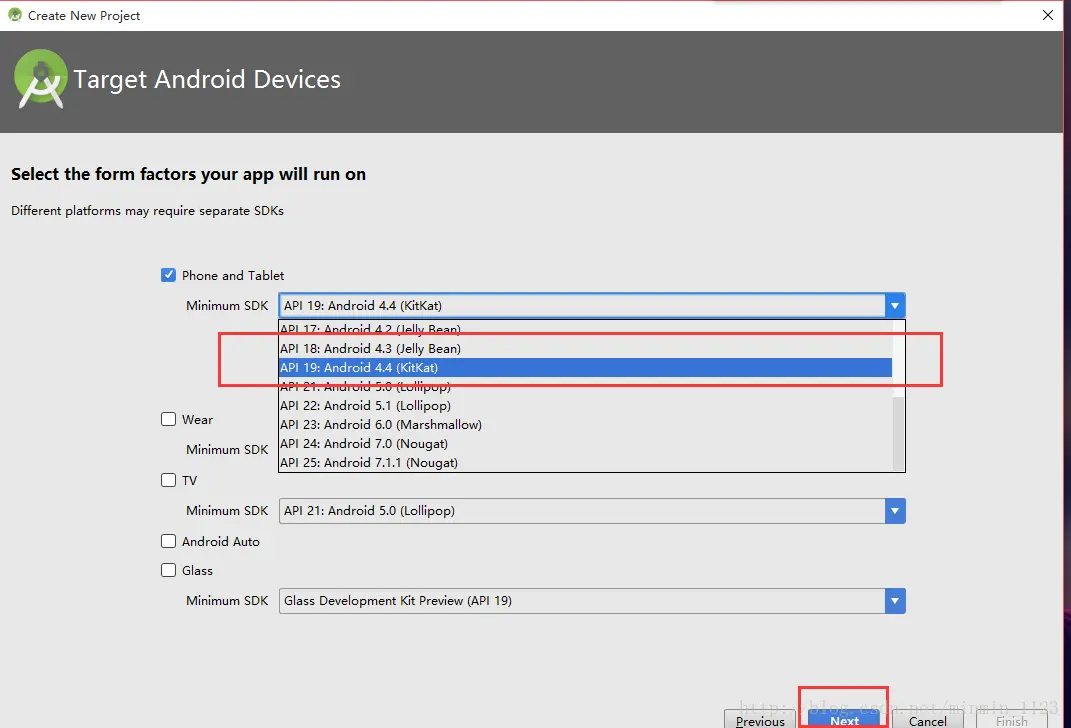Click the blue dropdown arrow next to Phone Minimum SDK
This screenshot has height=728, width=1071.
pos(894,305)
